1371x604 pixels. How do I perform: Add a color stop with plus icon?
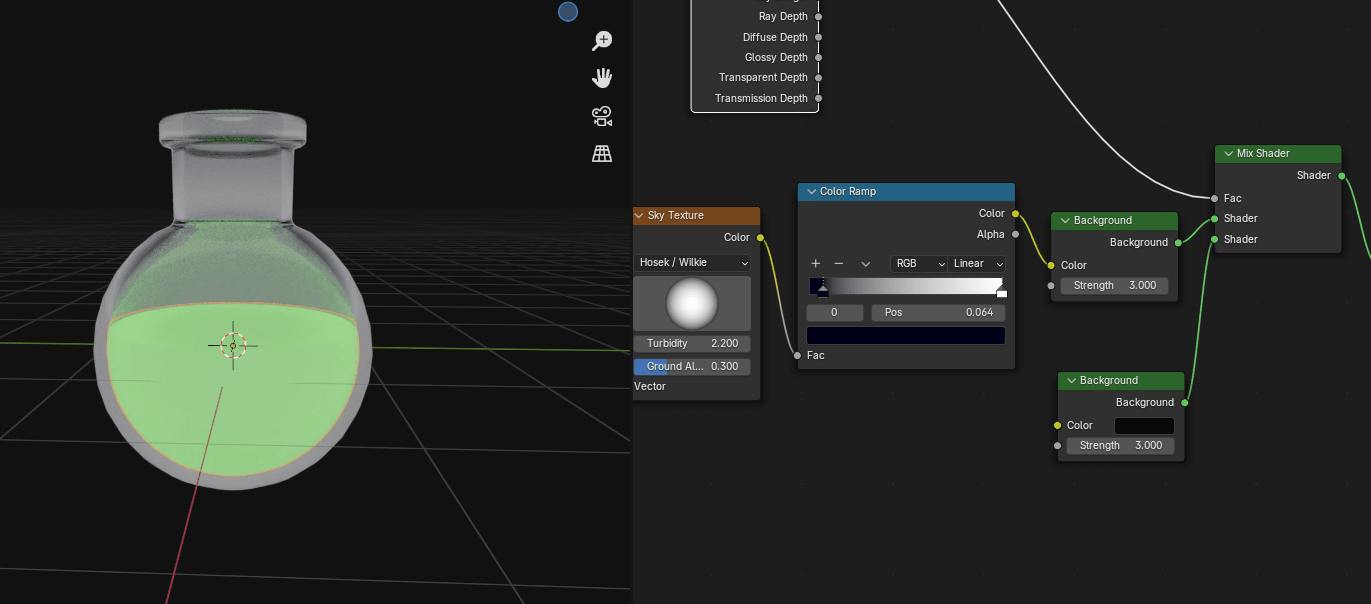point(816,264)
